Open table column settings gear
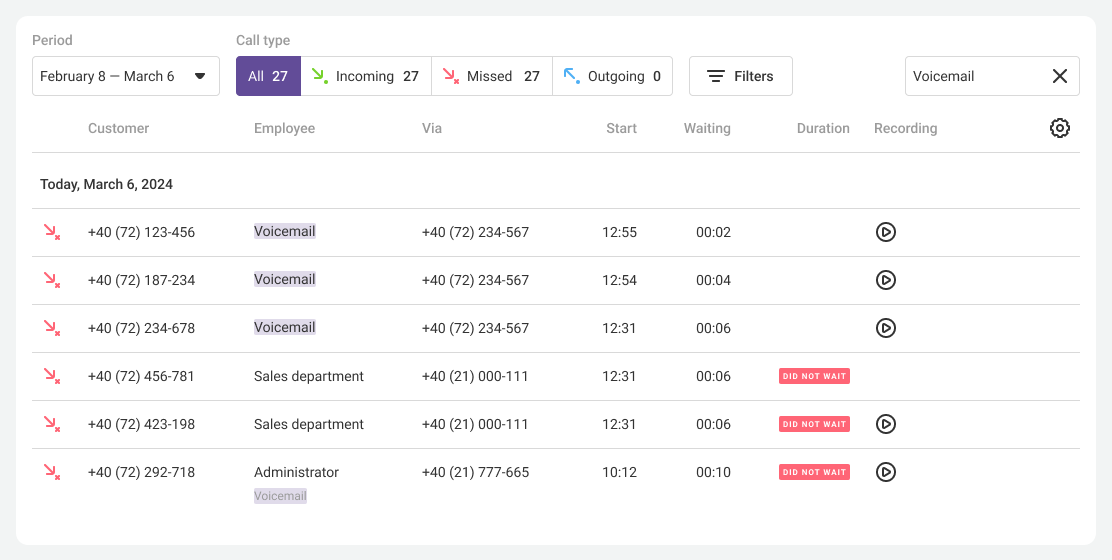The image size is (1112, 560). pos(1059,128)
